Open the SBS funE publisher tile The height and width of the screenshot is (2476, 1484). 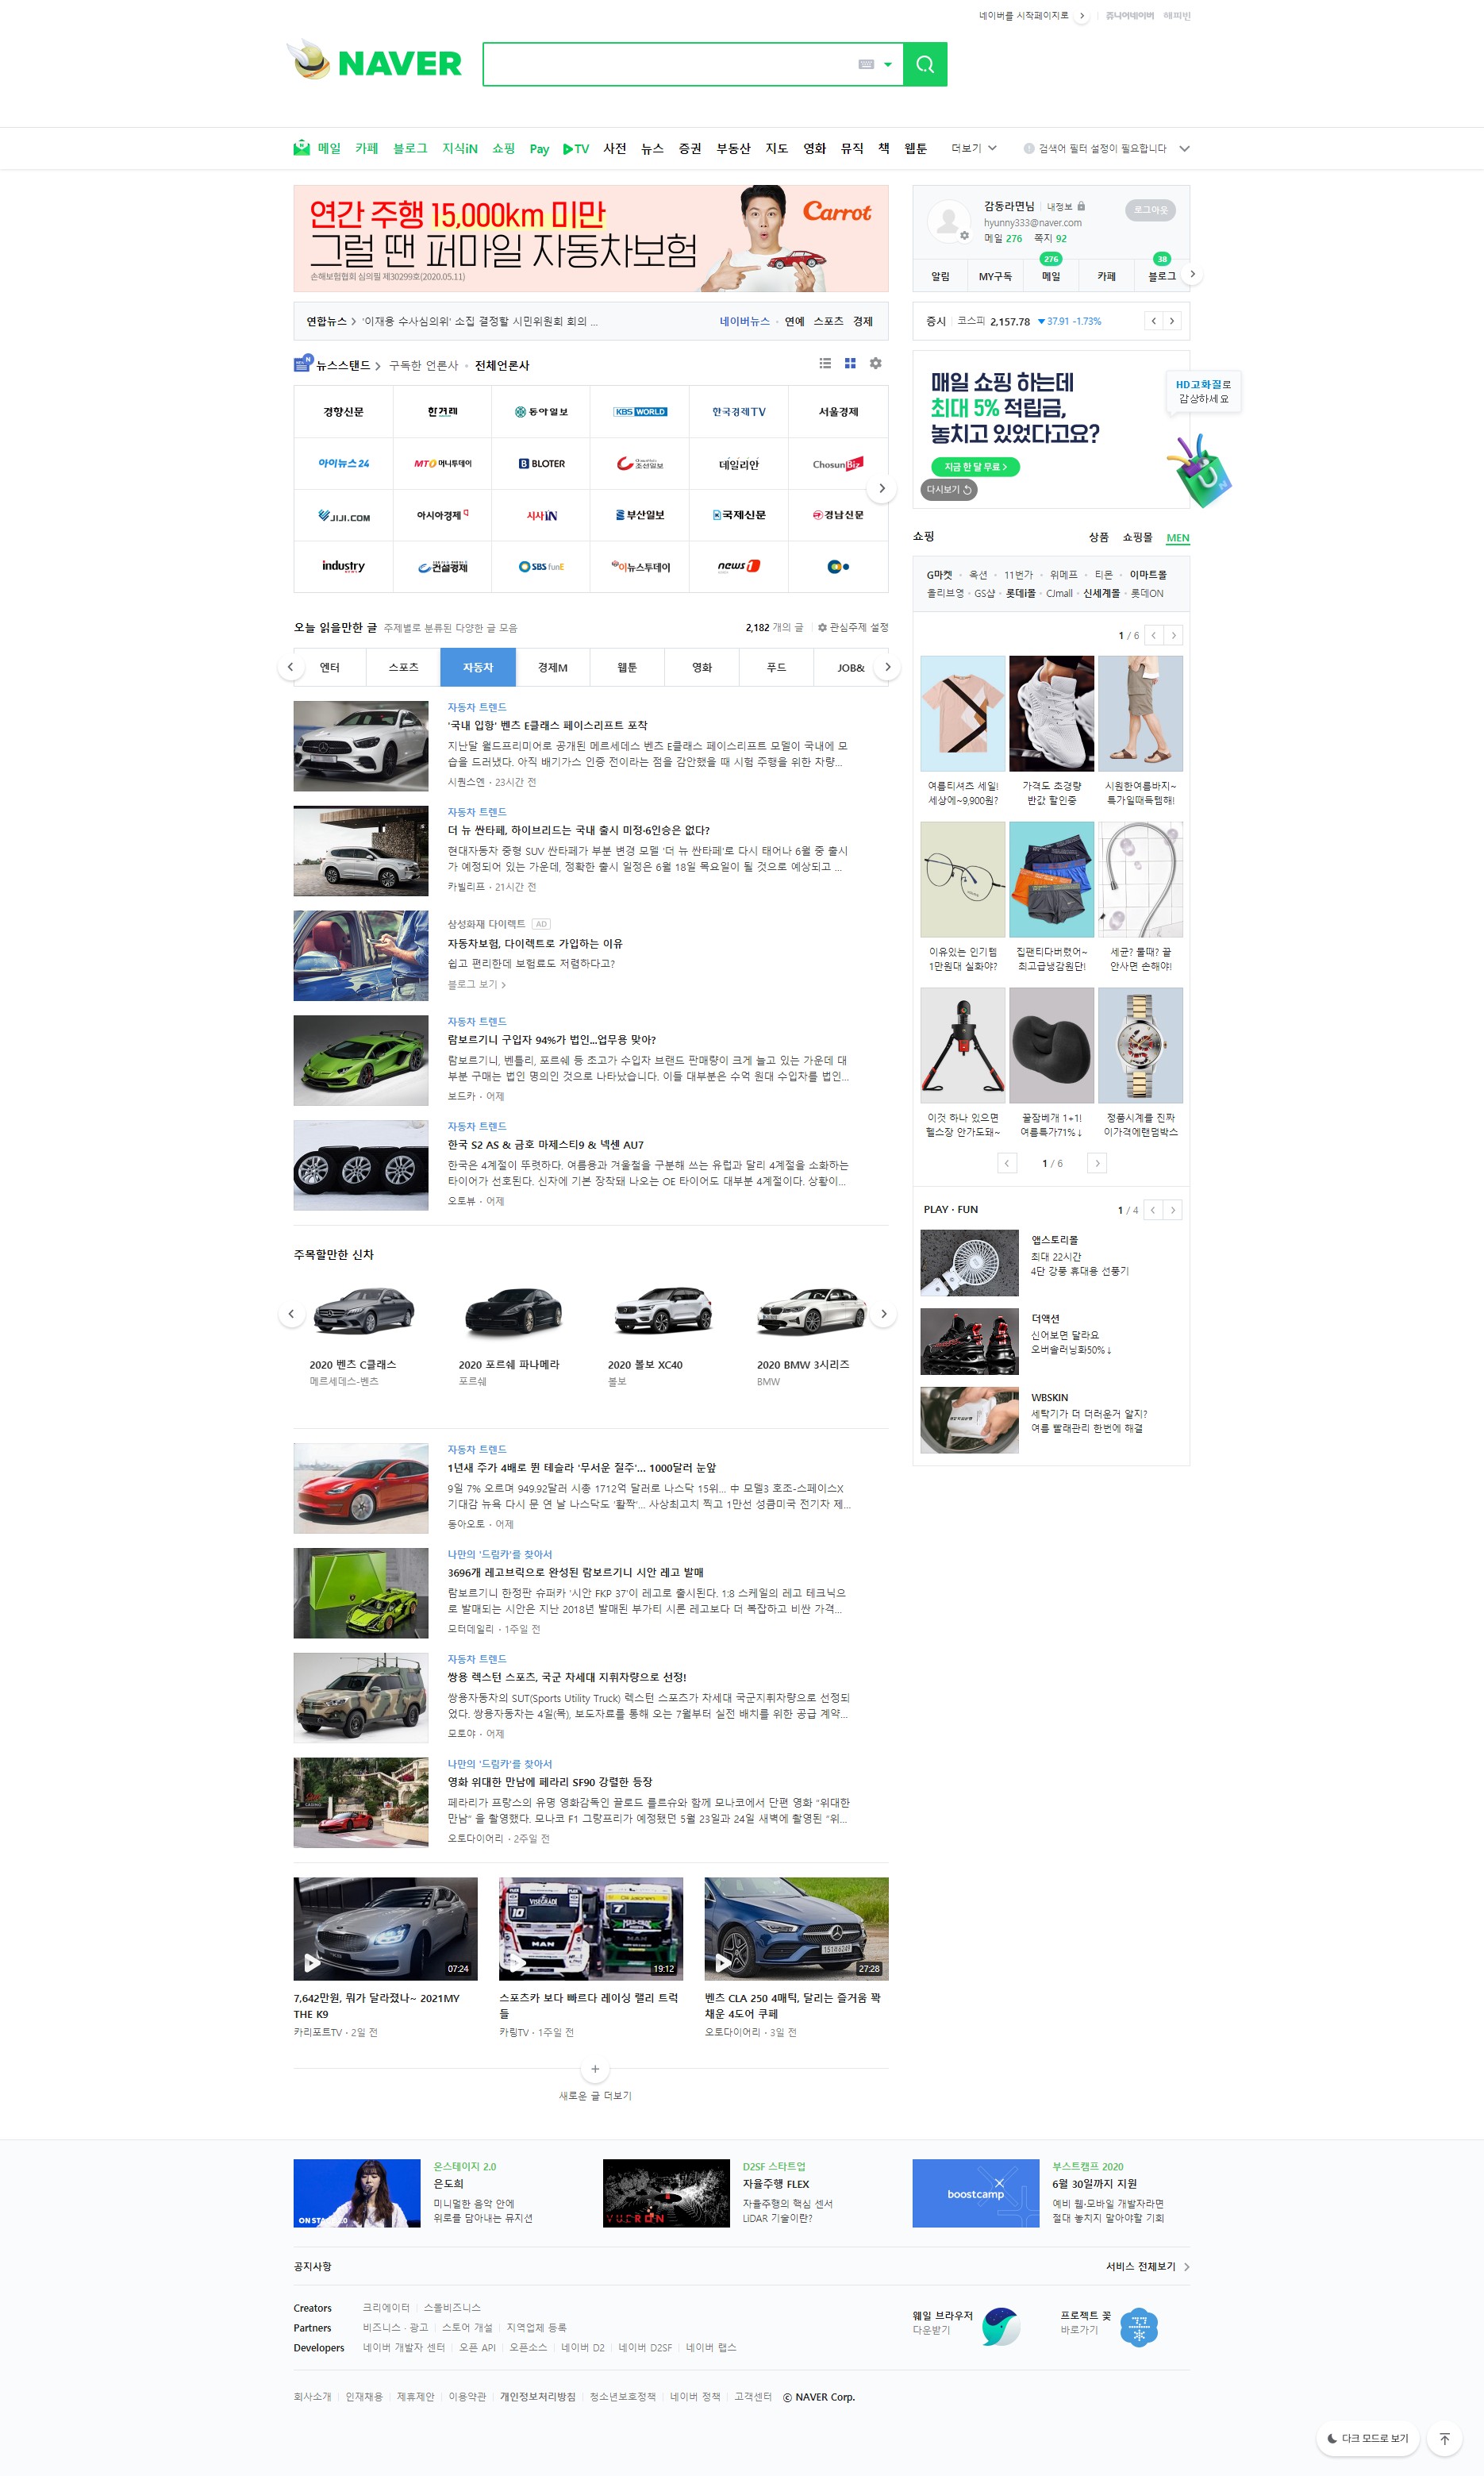pyautogui.click(x=541, y=566)
